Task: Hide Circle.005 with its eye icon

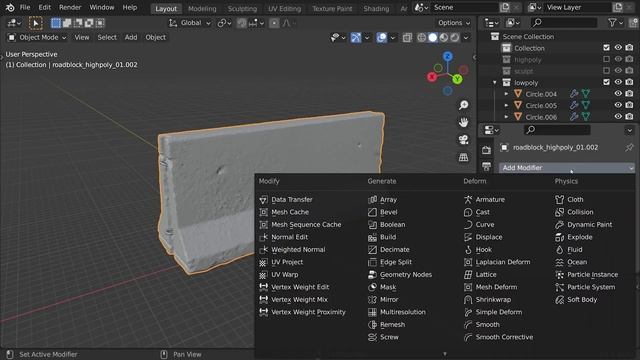Action: click(x=618, y=105)
